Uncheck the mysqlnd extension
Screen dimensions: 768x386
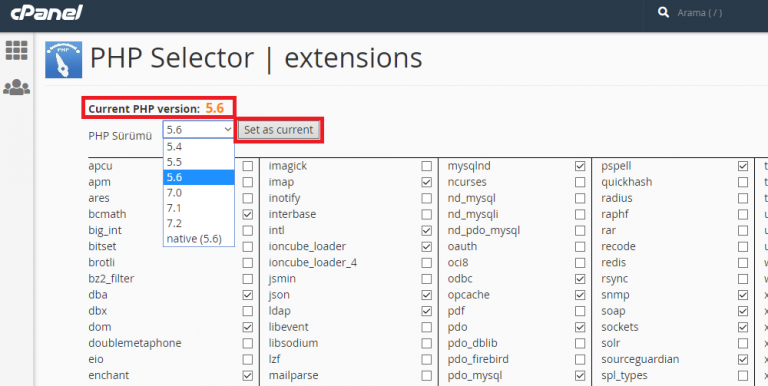(x=580, y=166)
